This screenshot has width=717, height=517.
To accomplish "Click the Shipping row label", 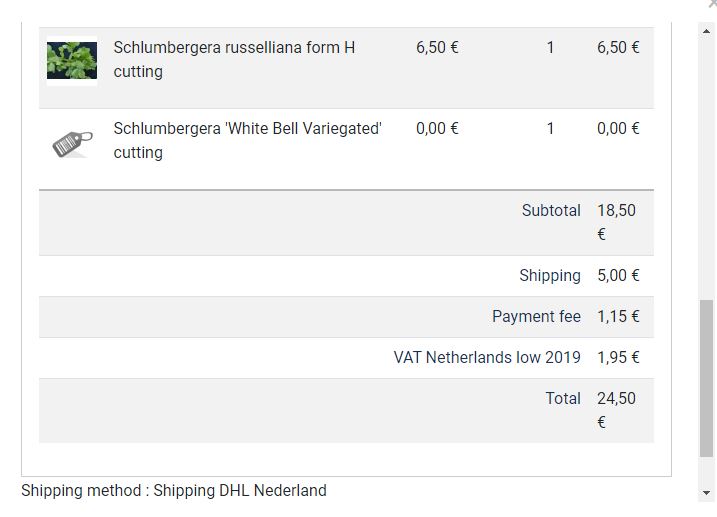I will pos(549,276).
